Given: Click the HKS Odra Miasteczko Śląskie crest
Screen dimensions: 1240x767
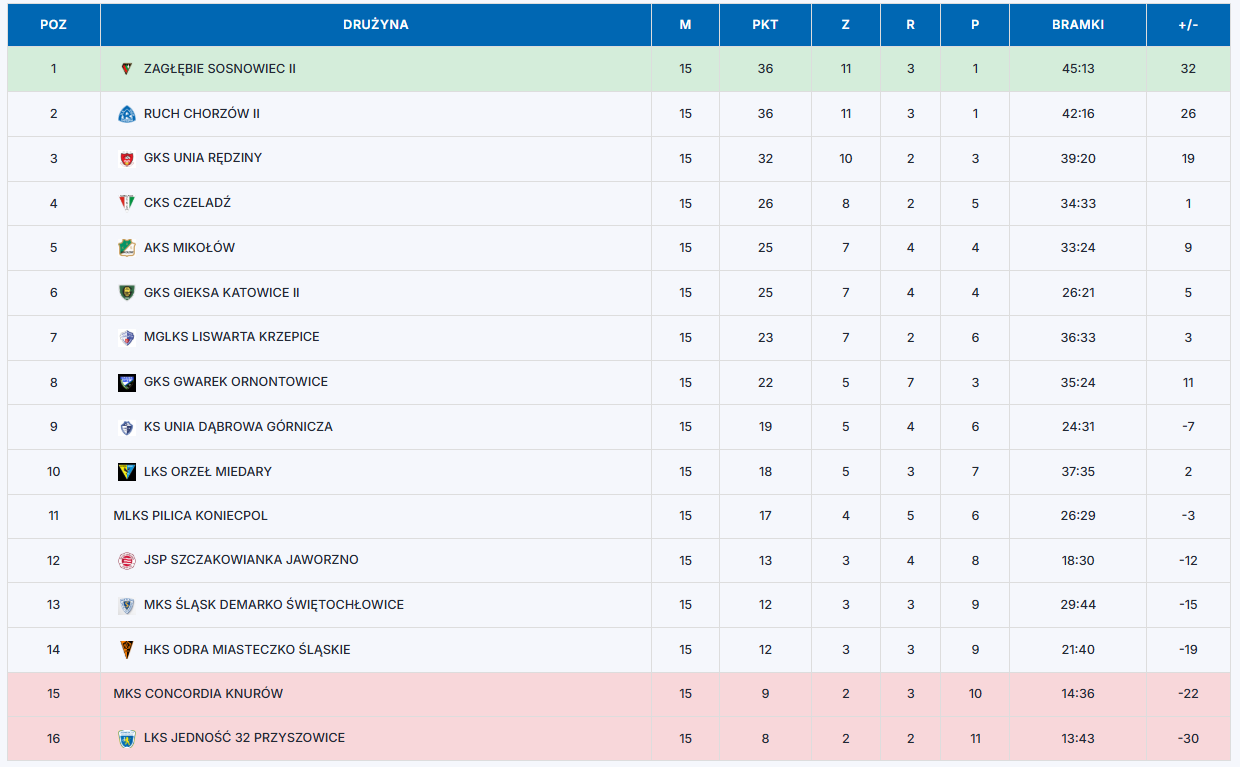Looking at the screenshot, I should [126, 650].
